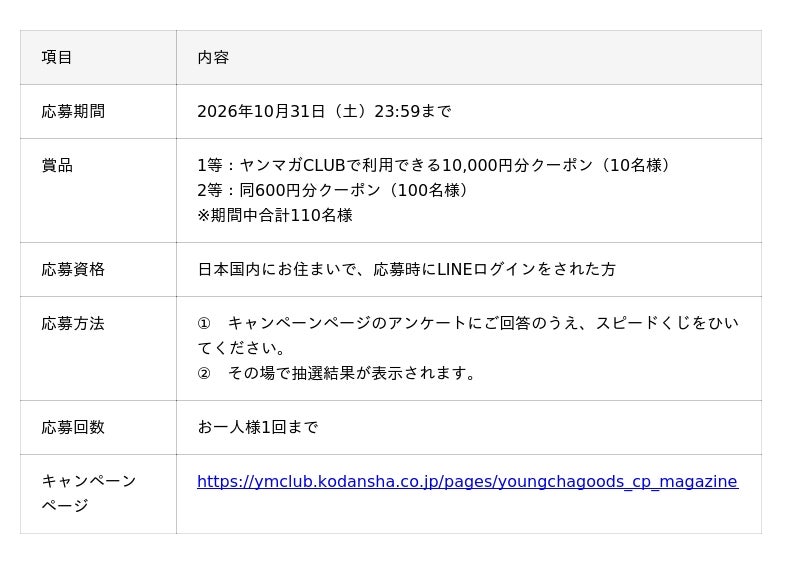Select the 応募期間 row label
The height and width of the screenshot is (564, 800).
point(73,111)
